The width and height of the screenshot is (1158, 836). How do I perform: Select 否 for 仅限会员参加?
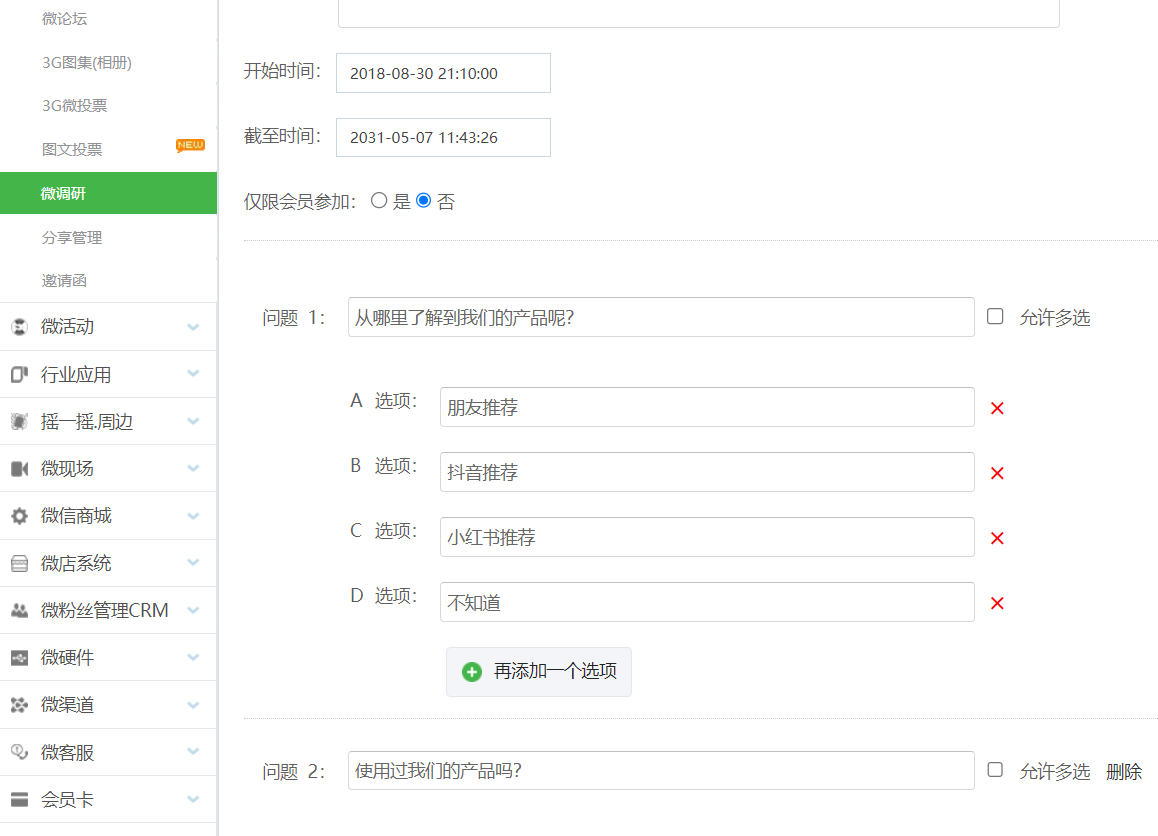click(424, 200)
